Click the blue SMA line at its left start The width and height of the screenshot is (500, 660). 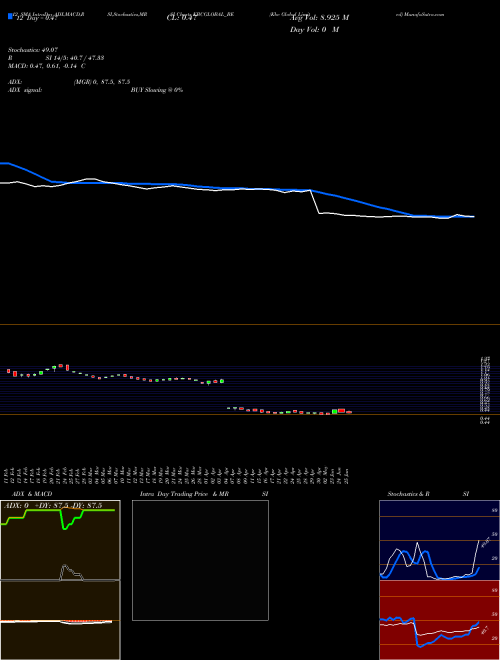click(x=5, y=163)
